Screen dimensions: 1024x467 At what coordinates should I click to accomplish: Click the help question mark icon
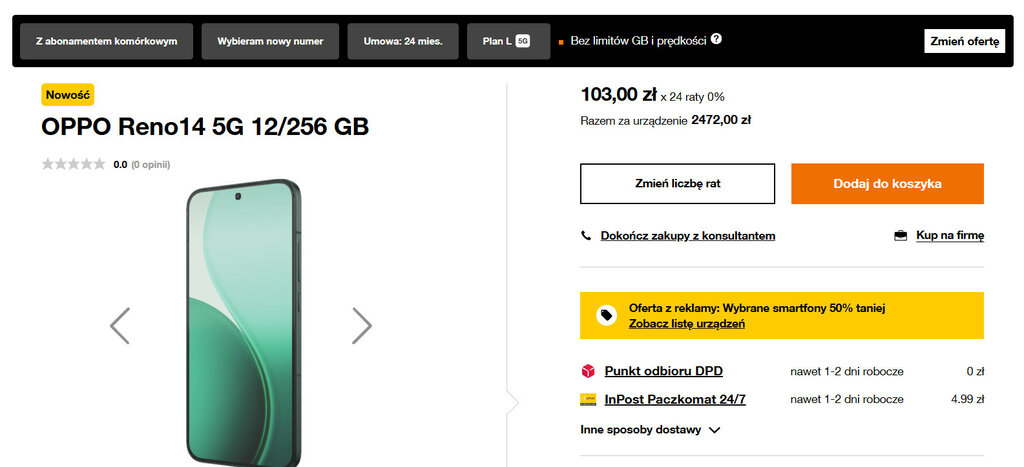(716, 40)
